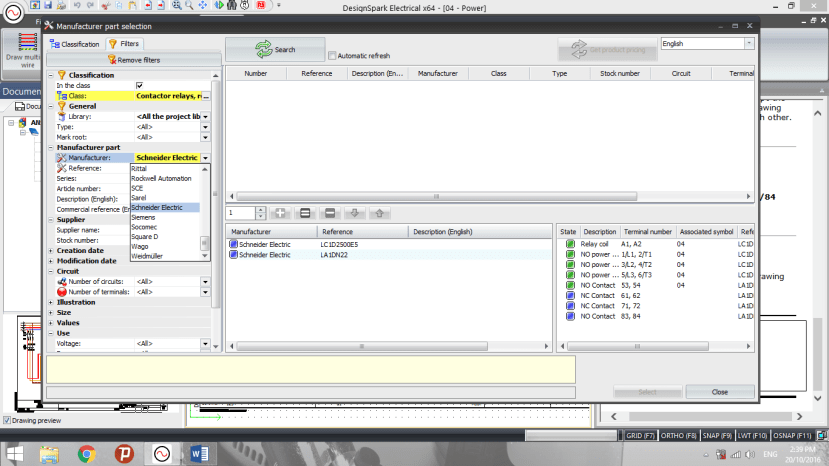Click the Paste clipboard icon
The height and width of the screenshot is (466, 829).
pyautogui.click(x=132, y=5)
